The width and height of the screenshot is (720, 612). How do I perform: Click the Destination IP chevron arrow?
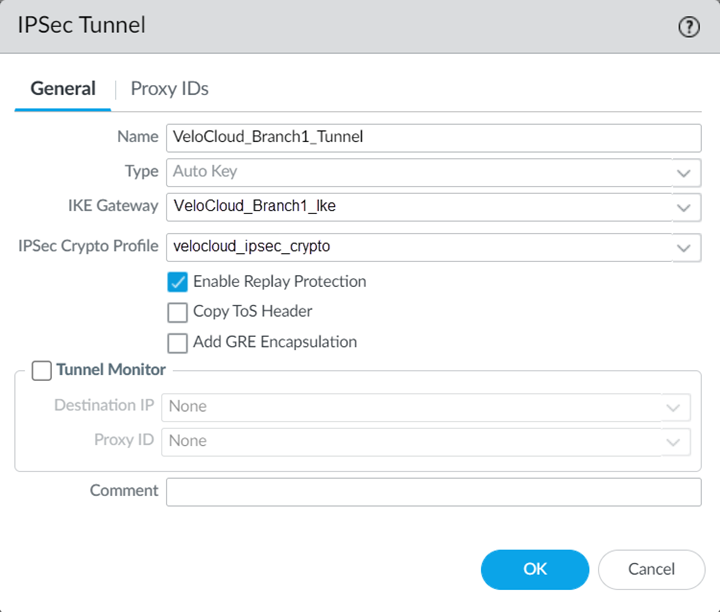click(x=673, y=407)
